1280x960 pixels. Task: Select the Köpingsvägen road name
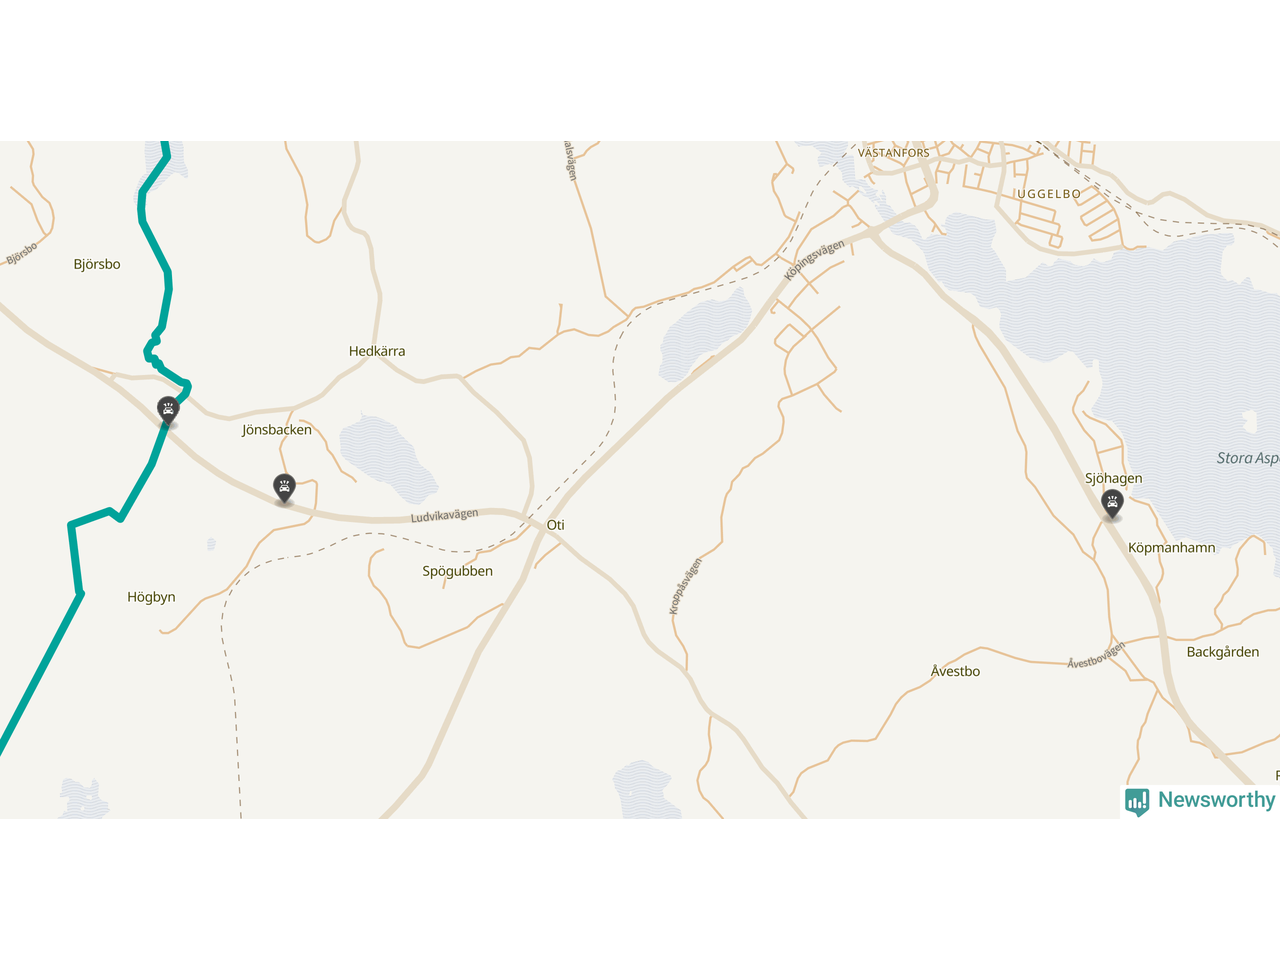(814, 260)
